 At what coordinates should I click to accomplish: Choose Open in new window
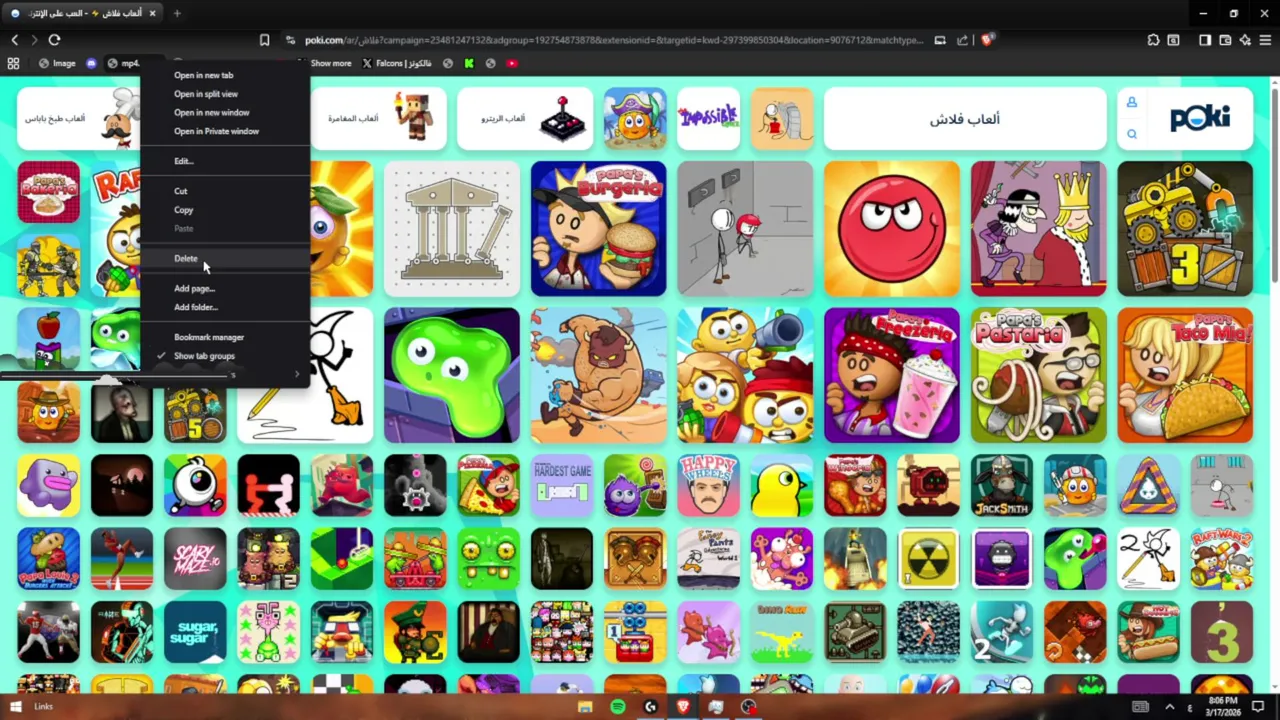[x=225, y=112]
